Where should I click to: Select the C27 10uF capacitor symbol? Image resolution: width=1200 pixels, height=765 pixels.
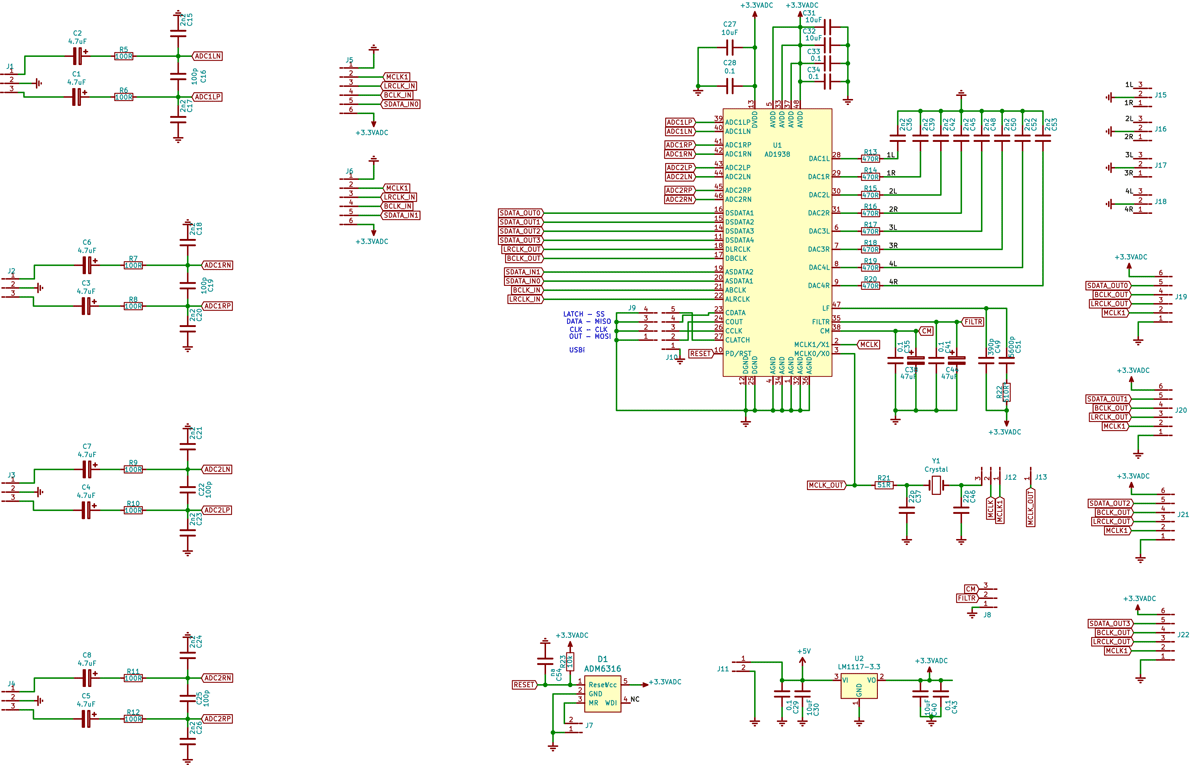click(x=729, y=47)
